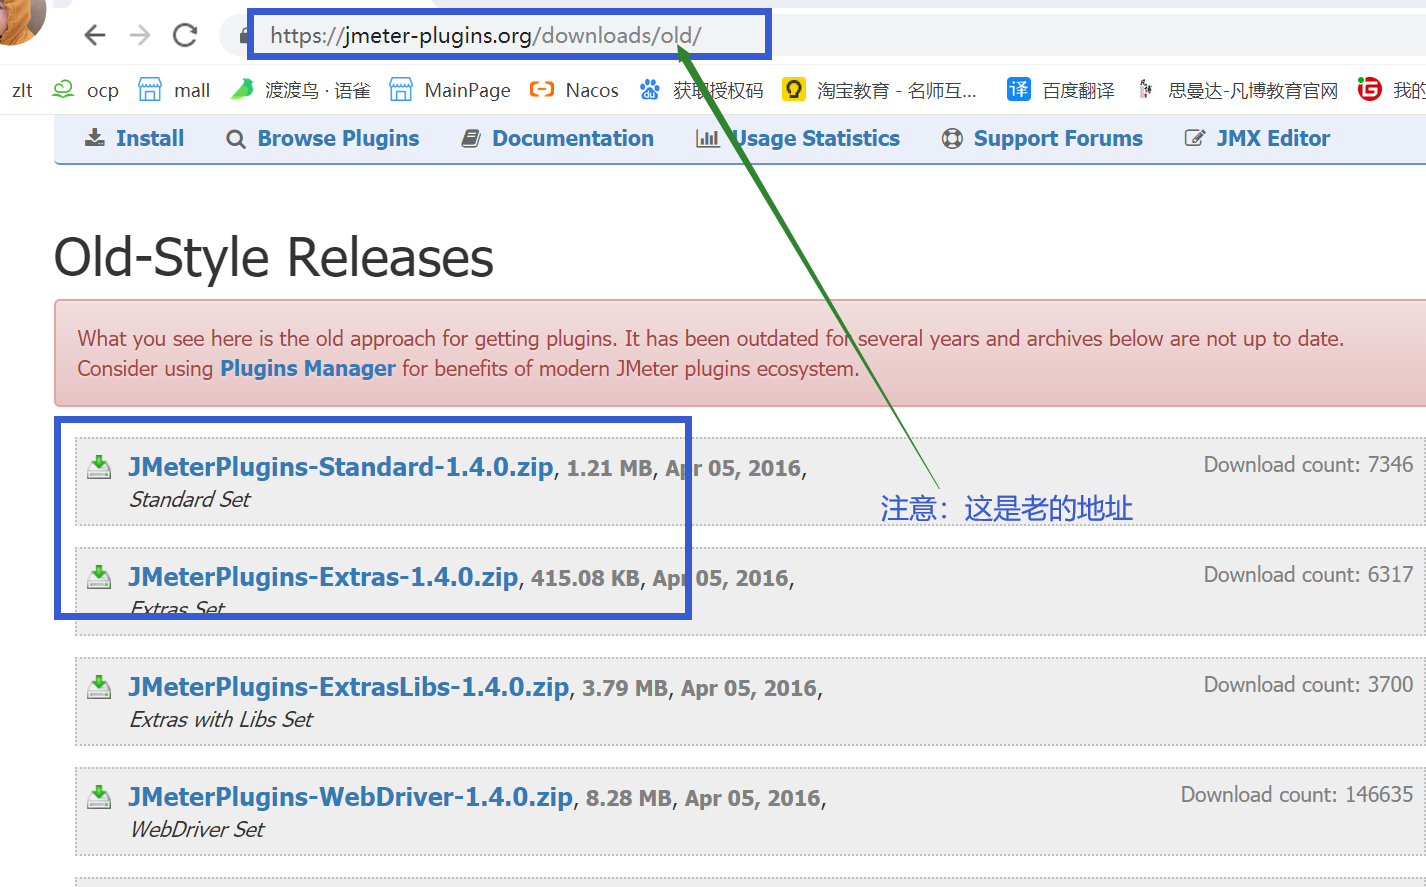Viewport: 1426px width, 887px height.
Task: Click the Nacos bookmark icon
Action: click(x=542, y=89)
